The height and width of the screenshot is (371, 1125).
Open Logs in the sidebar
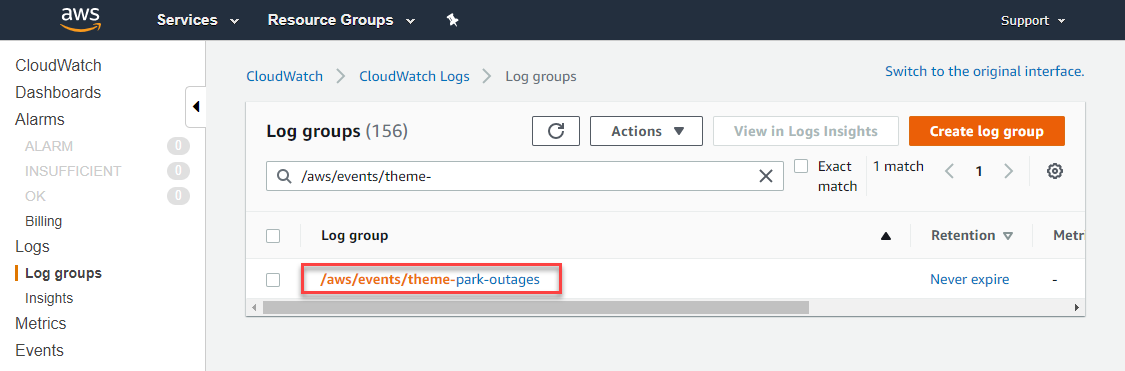(32, 247)
